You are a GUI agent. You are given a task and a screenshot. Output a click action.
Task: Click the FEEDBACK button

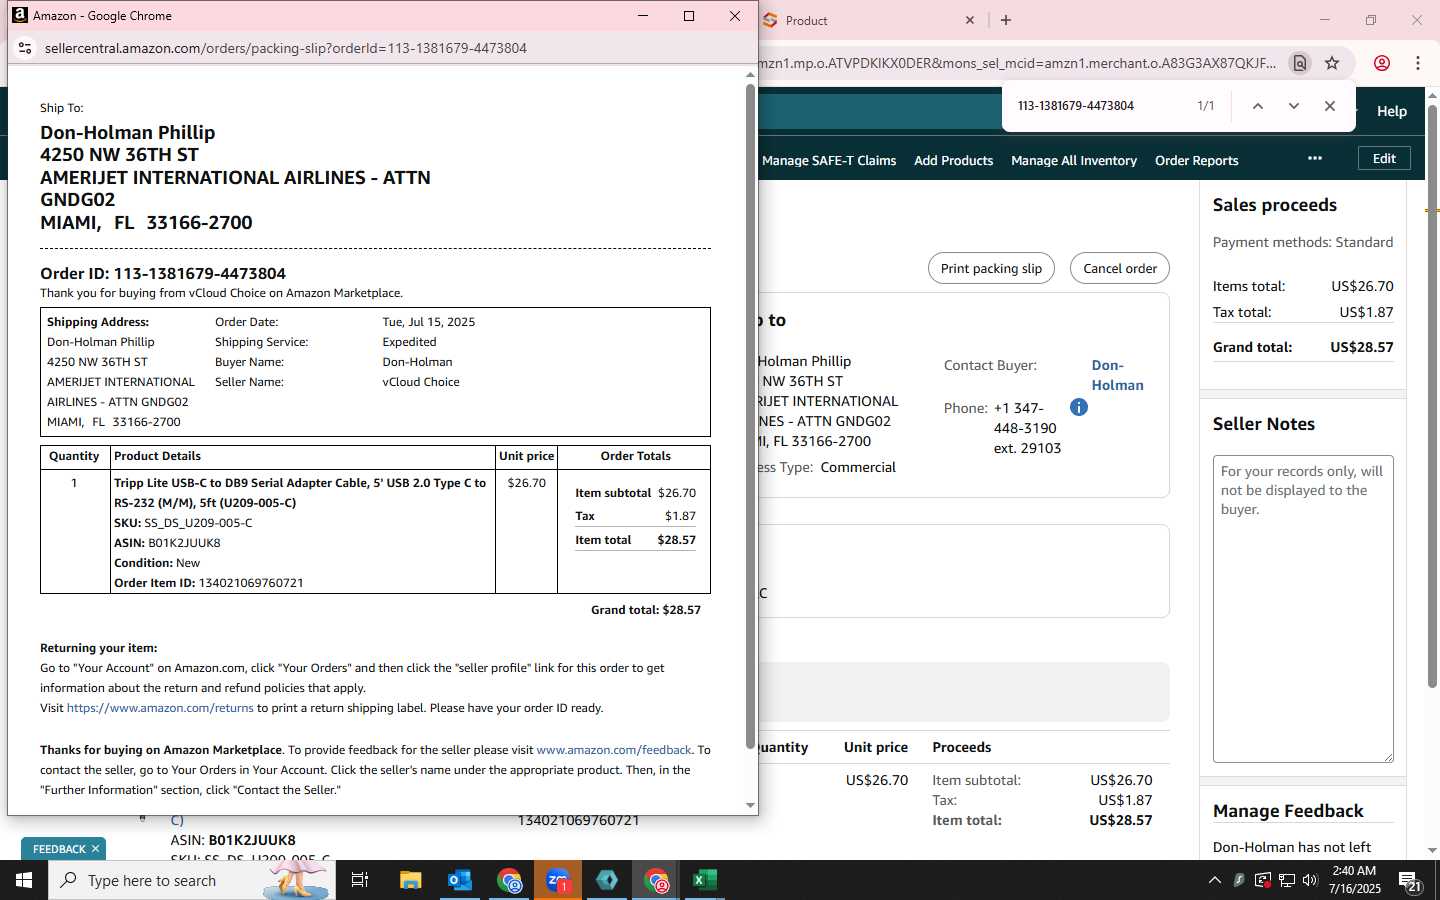coord(59,849)
